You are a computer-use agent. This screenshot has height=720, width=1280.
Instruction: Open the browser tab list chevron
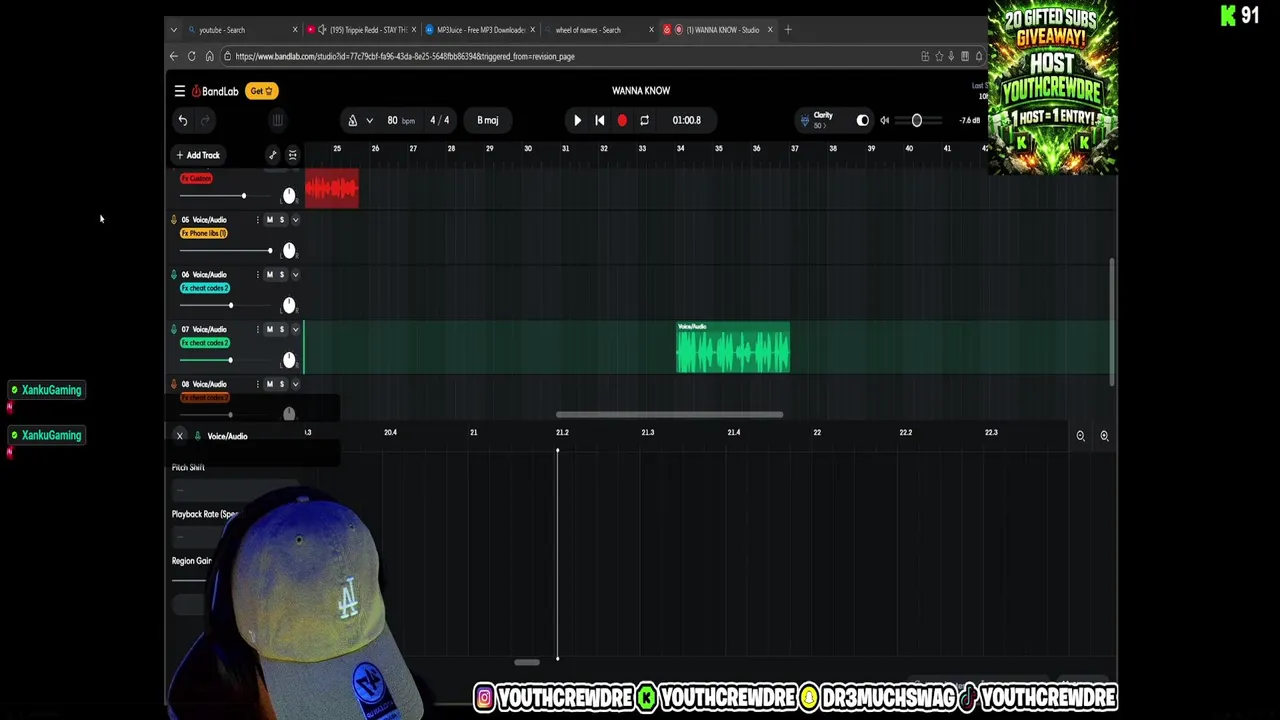[174, 30]
